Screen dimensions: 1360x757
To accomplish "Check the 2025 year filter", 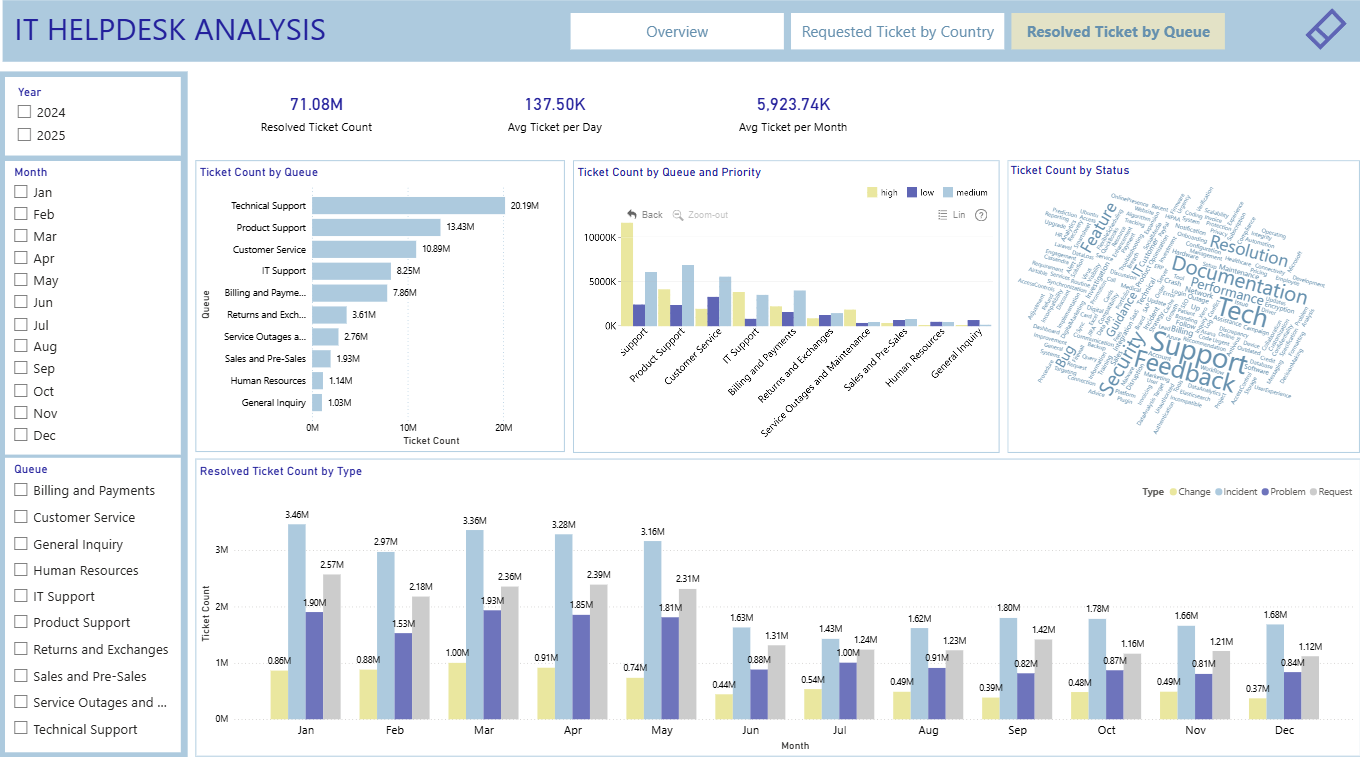I will 25,135.
